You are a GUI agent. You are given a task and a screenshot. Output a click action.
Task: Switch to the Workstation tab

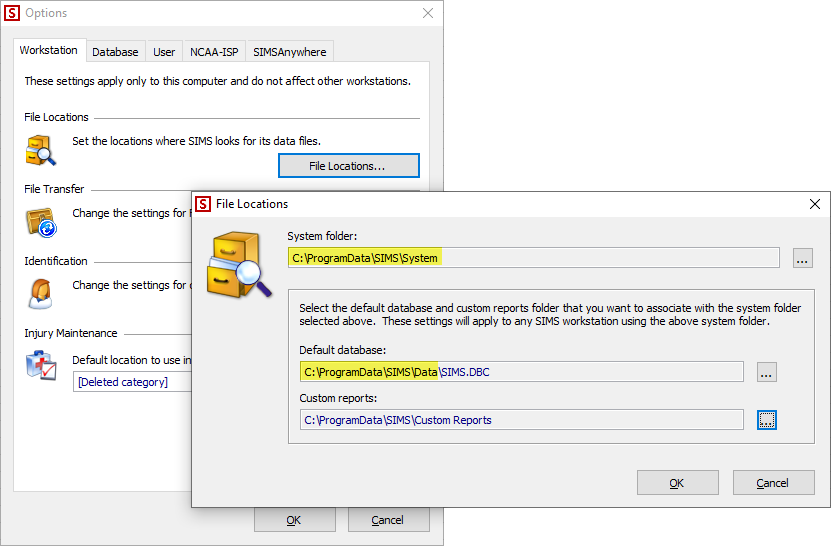point(49,50)
